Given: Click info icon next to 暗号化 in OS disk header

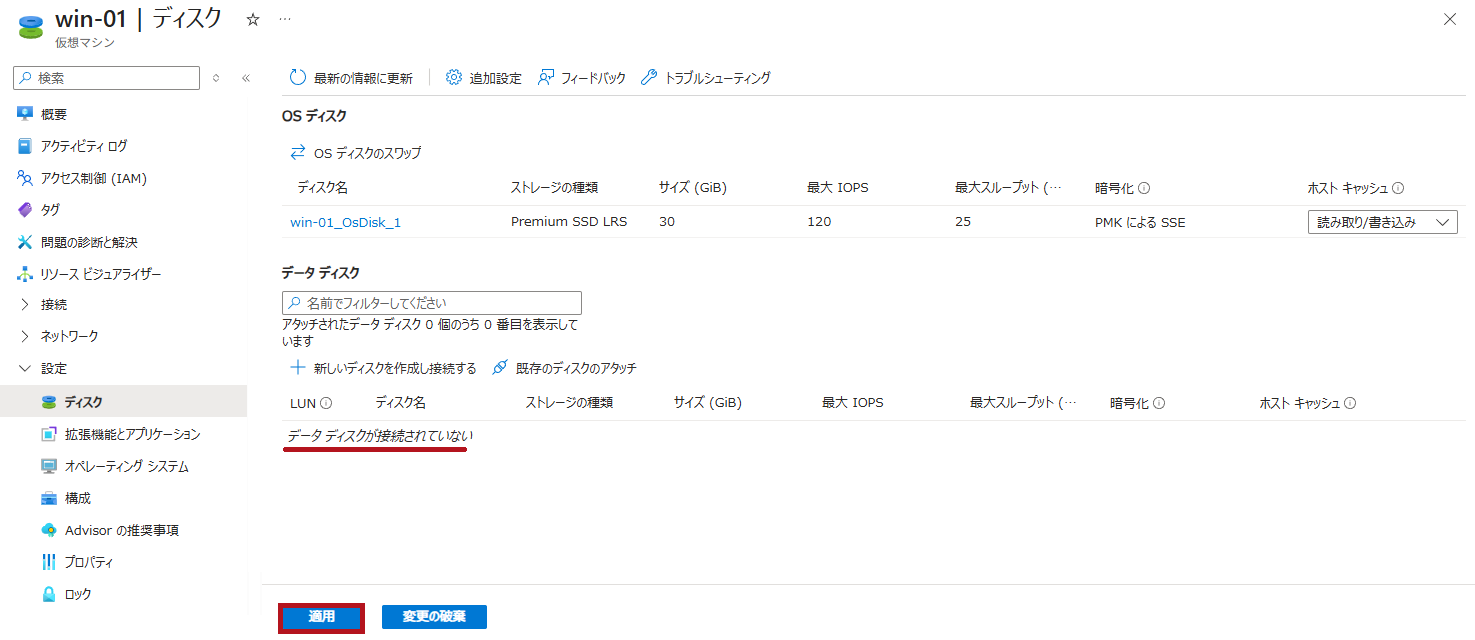Looking at the screenshot, I should pyautogui.click(x=1144, y=188).
